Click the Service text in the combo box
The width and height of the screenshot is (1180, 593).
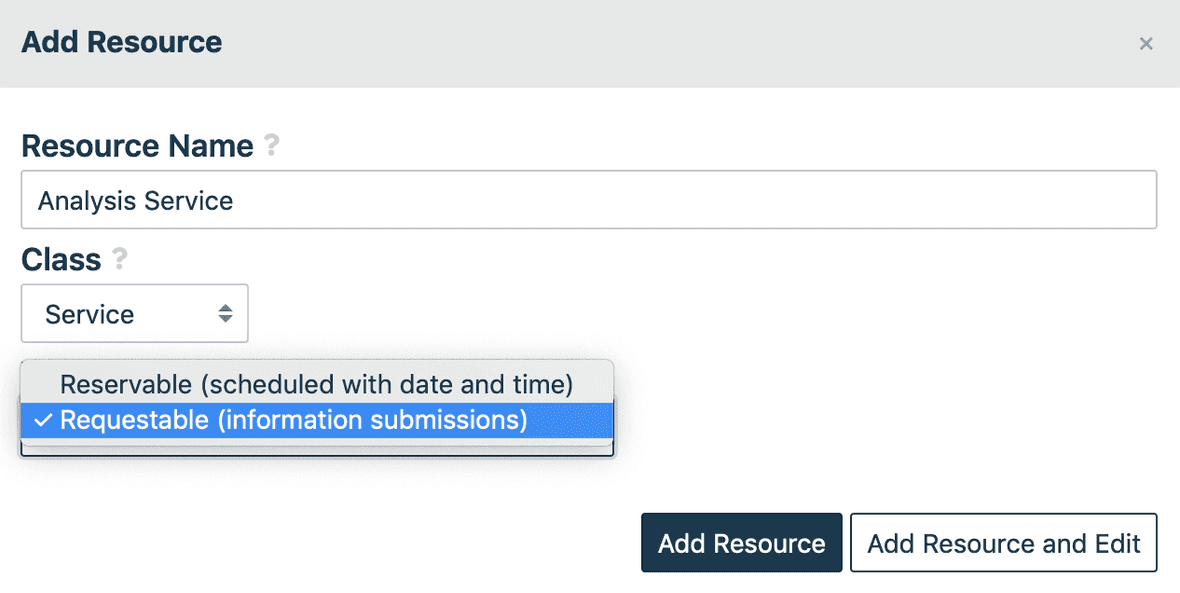[x=87, y=313]
